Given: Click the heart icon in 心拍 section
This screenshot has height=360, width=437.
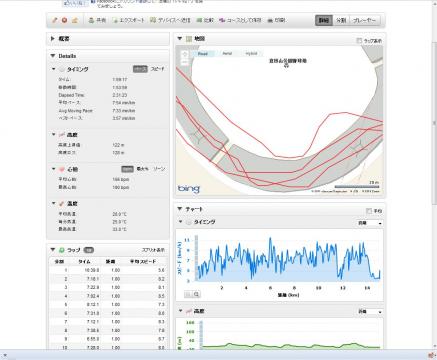Looking at the screenshot, I should 62,169.
